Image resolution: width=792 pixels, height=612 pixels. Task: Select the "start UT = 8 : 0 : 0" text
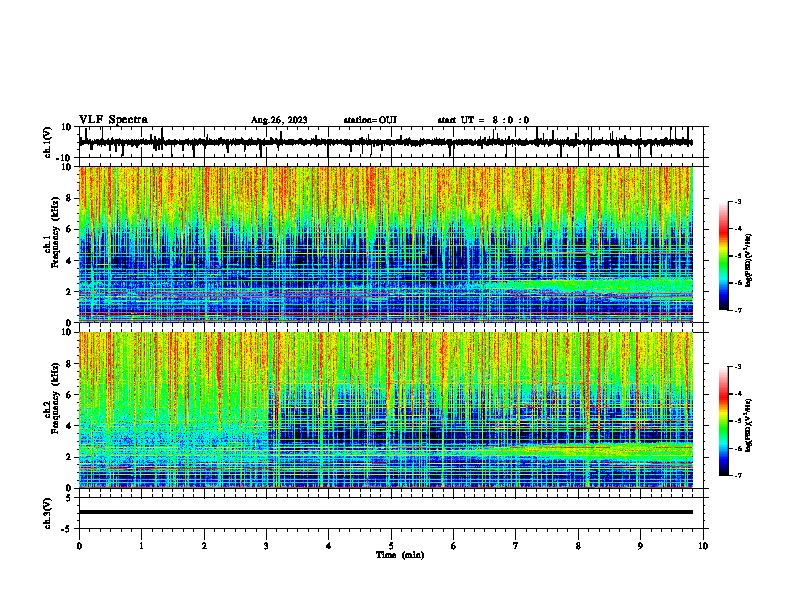click(483, 120)
